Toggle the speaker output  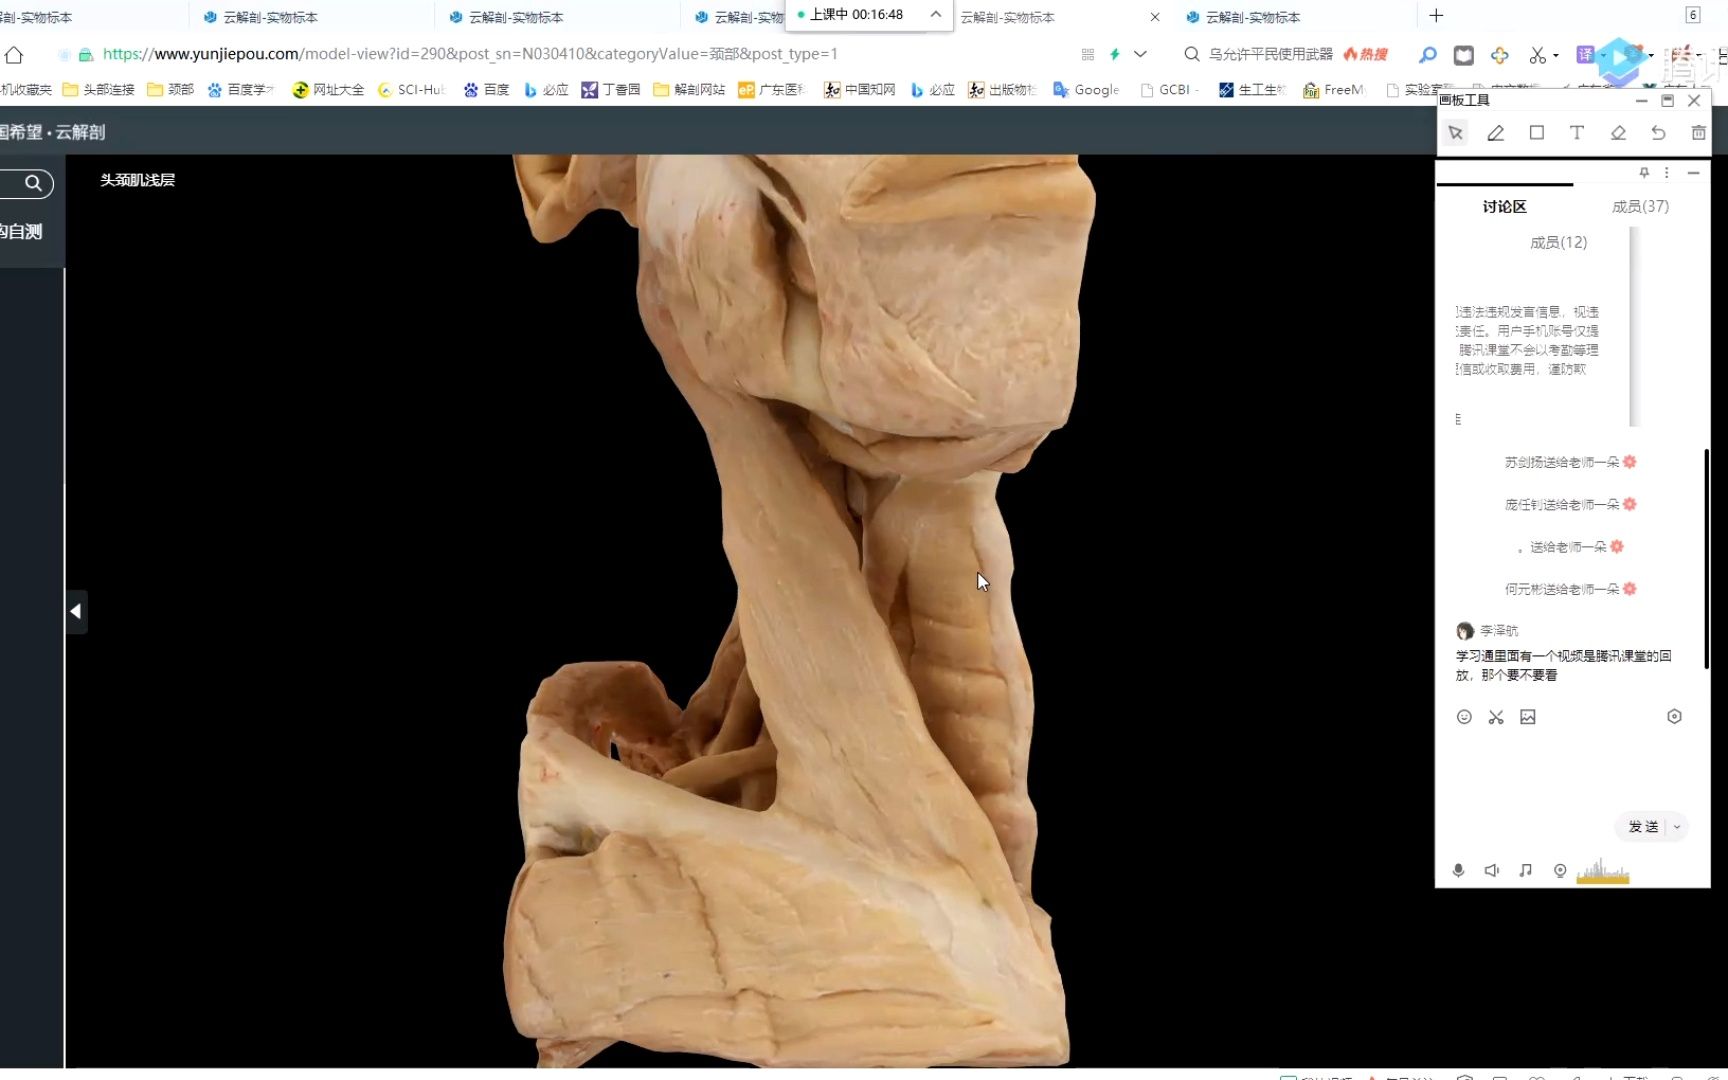[x=1491, y=871]
